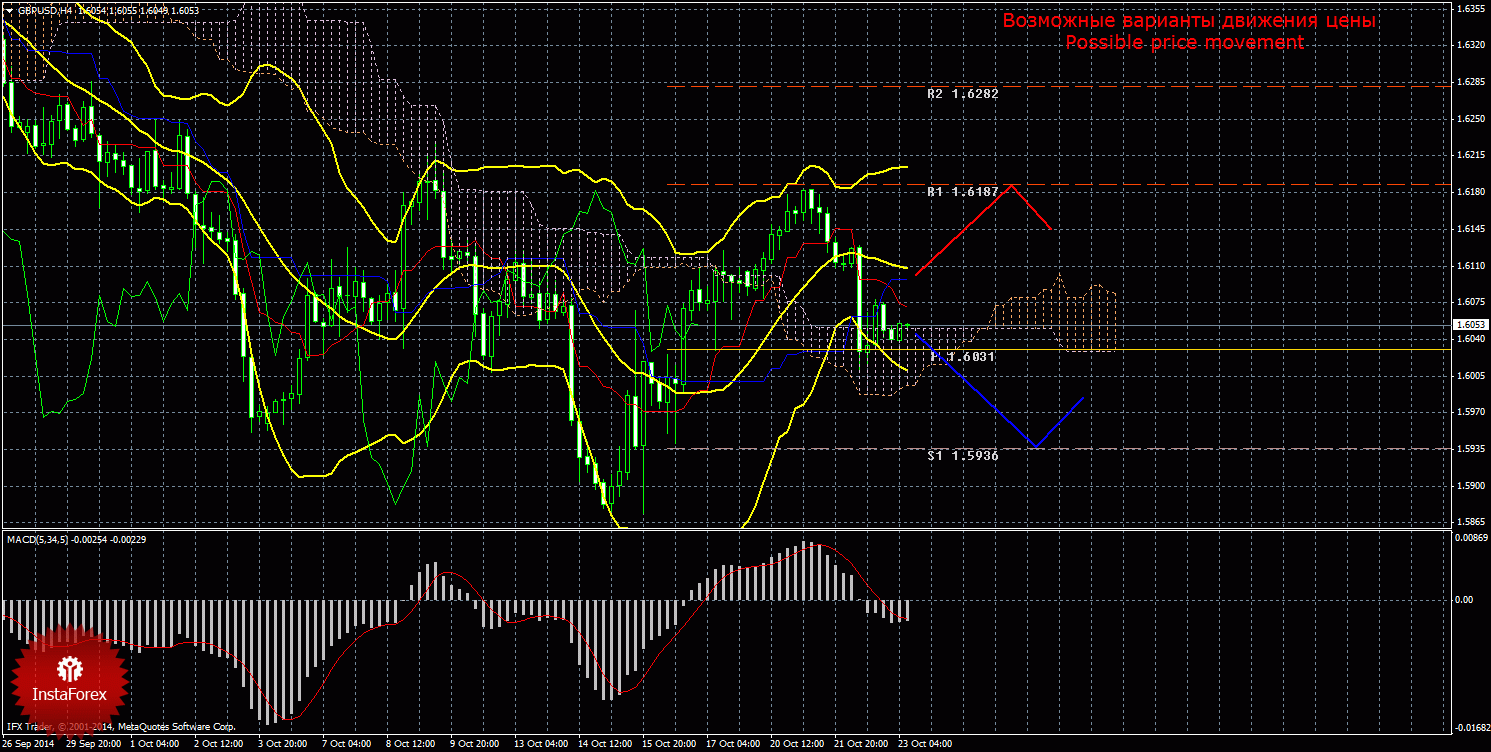Select the 9 Oct 20:00 time label
1491x752 pixels.
coord(474,744)
